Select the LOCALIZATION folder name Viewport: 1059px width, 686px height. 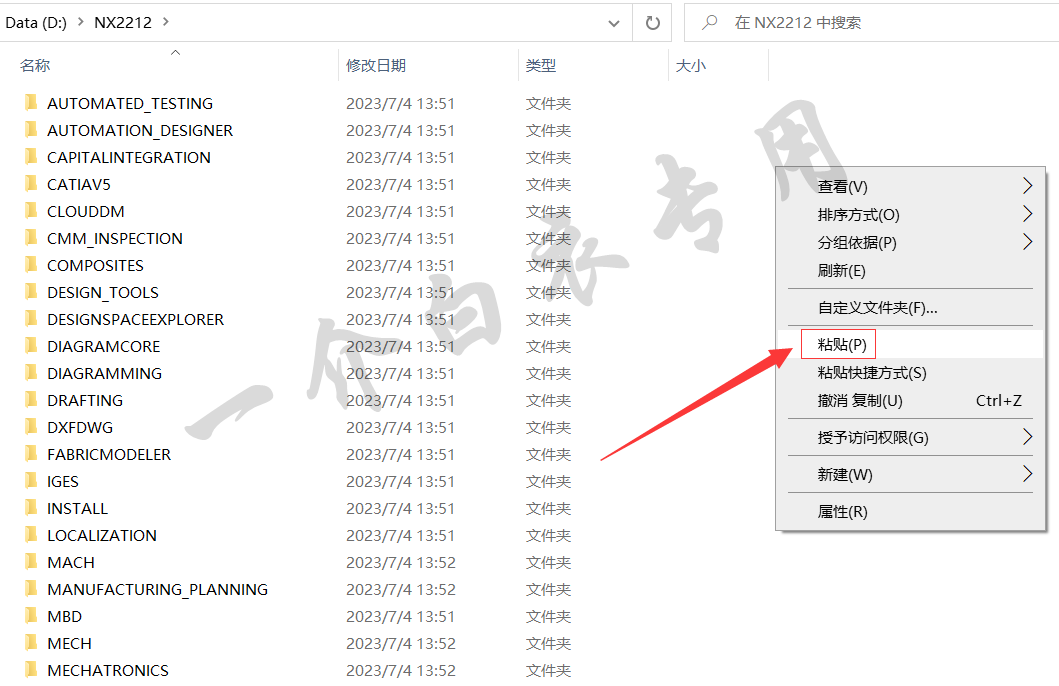tap(101, 535)
